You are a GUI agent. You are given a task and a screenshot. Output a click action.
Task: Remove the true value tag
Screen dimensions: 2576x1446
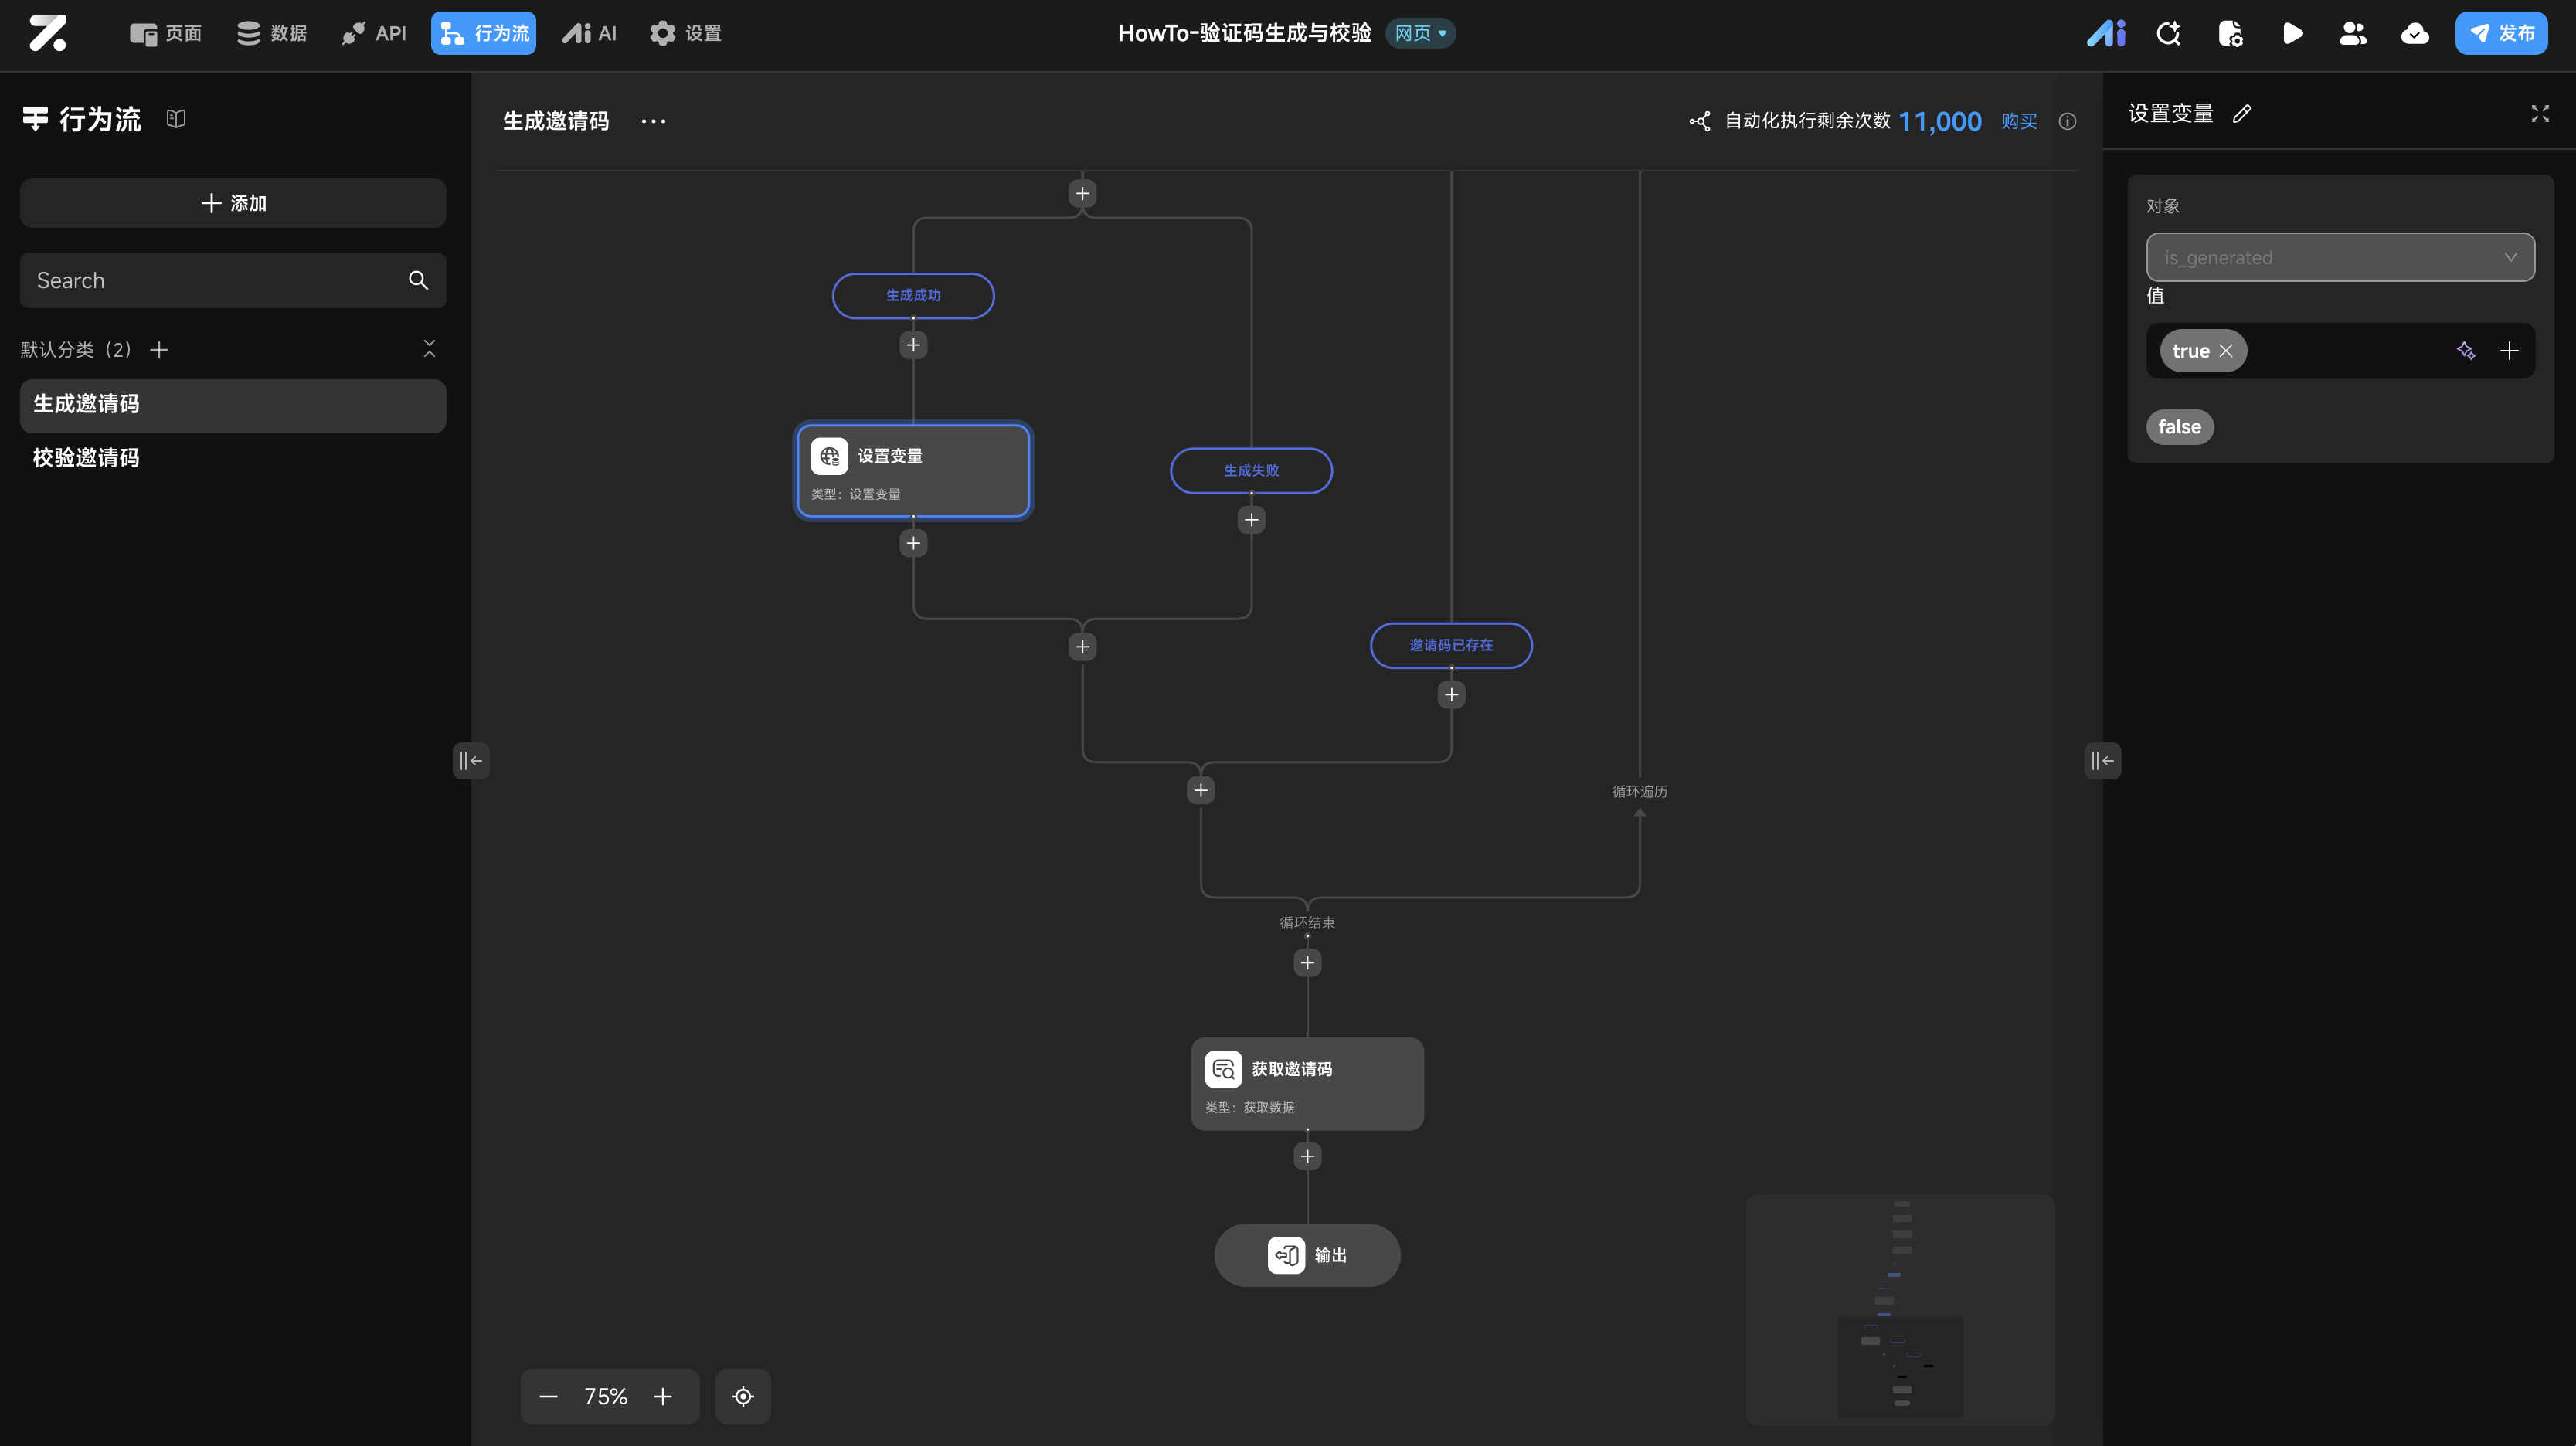point(2226,351)
